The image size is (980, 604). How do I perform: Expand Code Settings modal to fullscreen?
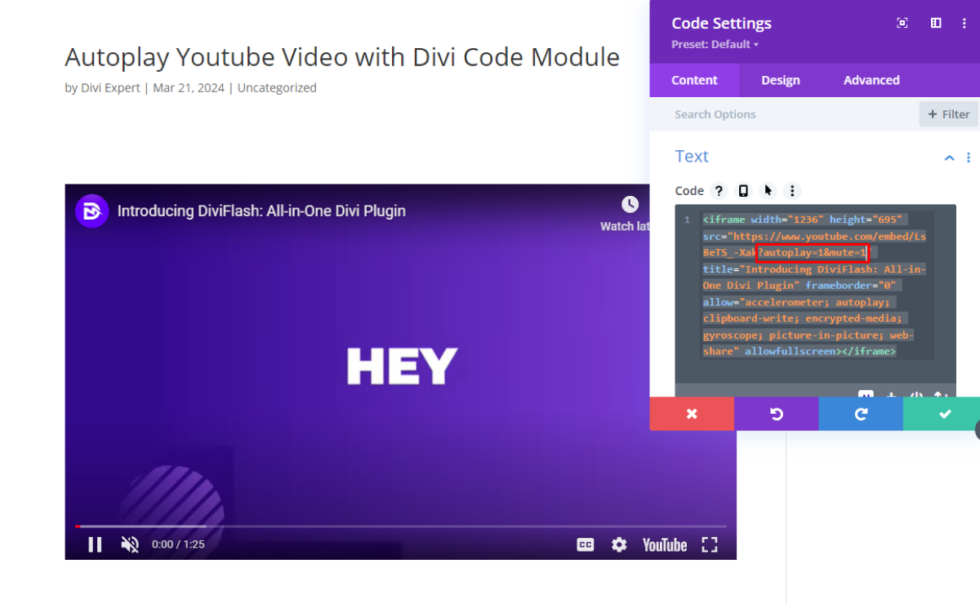point(902,23)
